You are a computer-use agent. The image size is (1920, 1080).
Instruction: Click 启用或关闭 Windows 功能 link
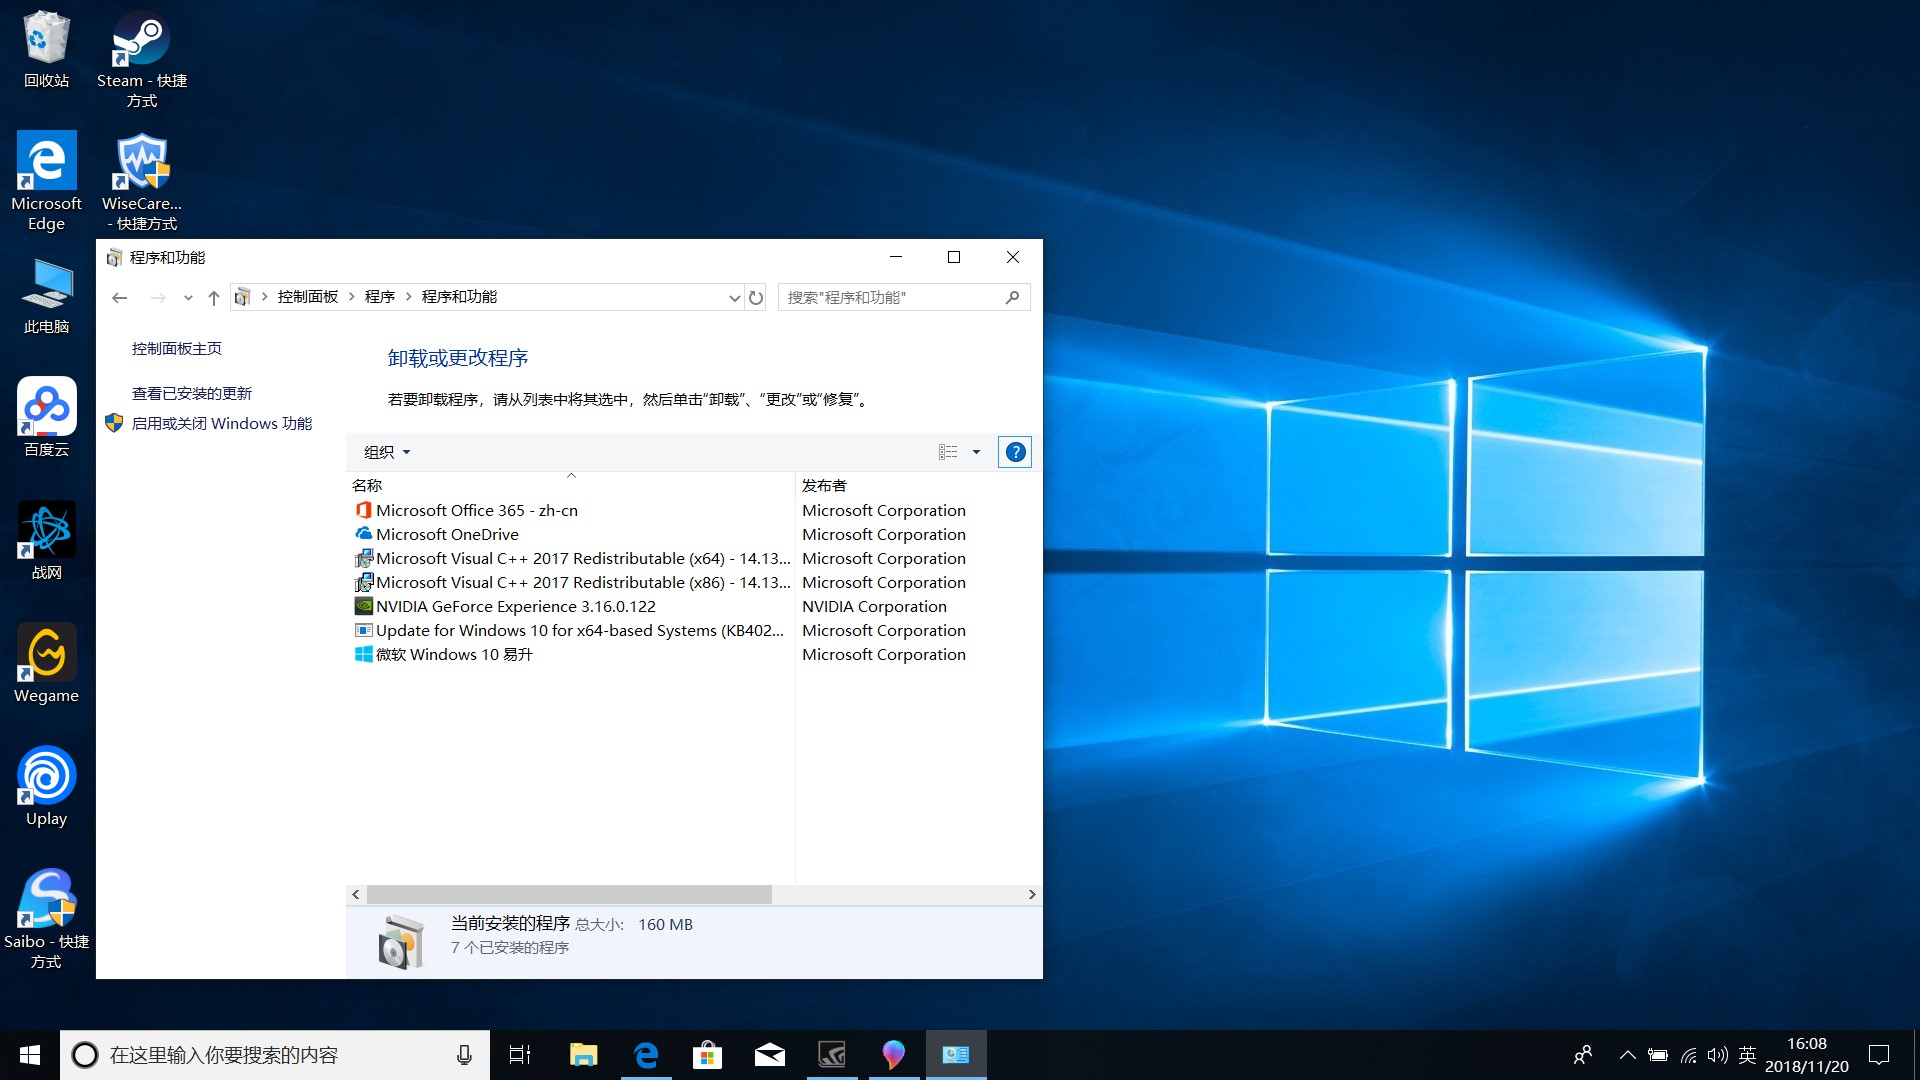222,423
